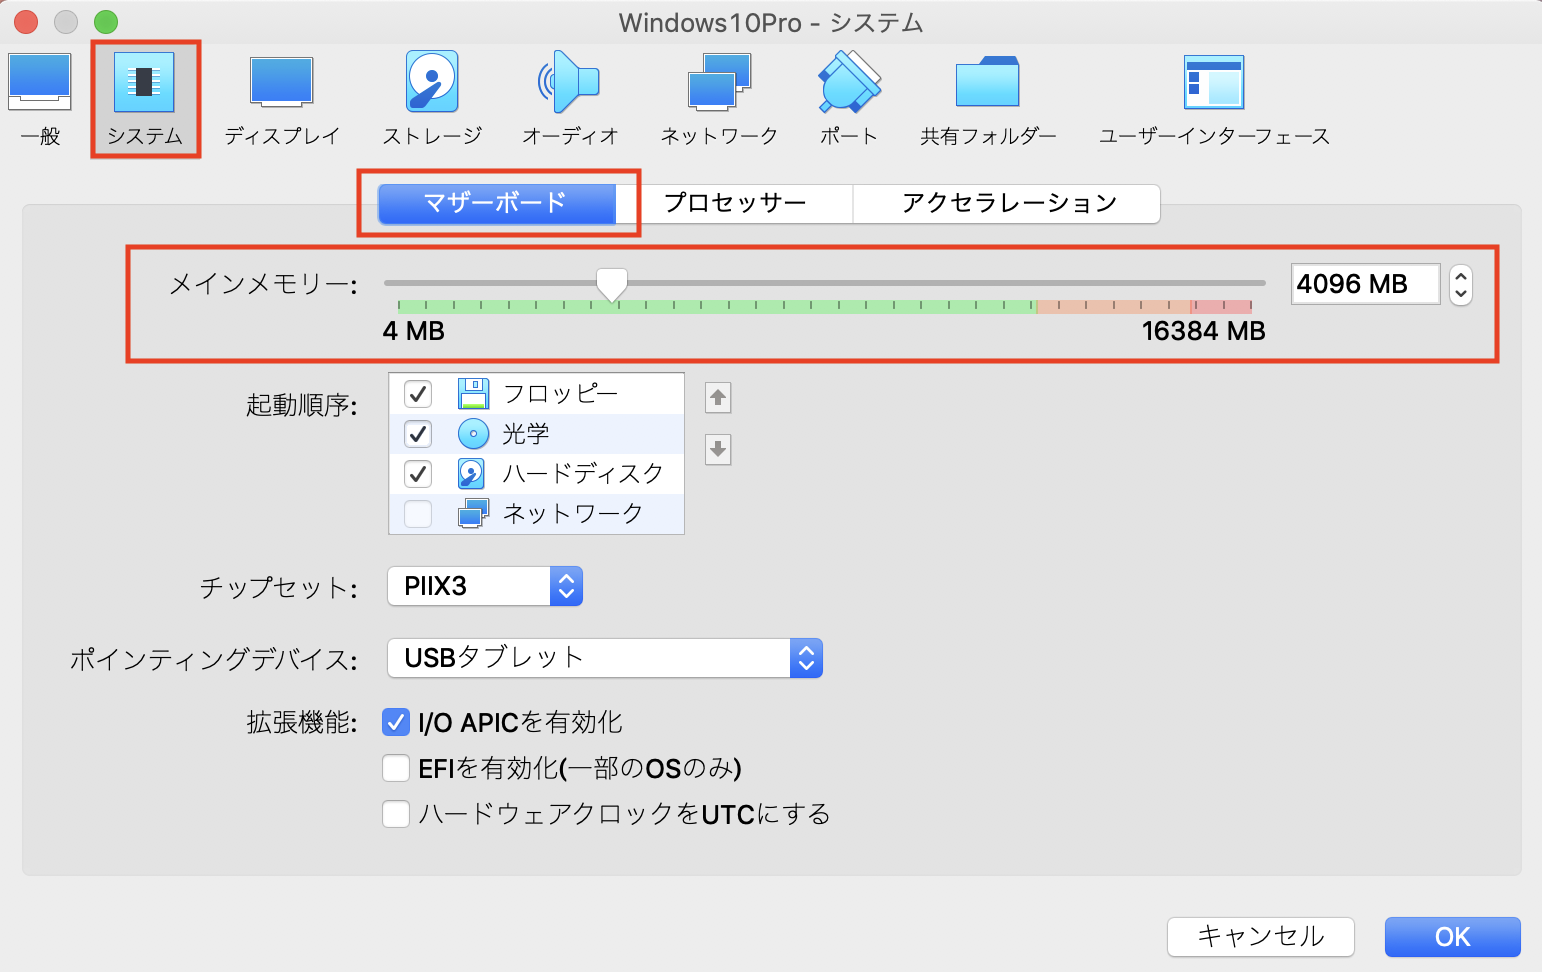This screenshot has width=1542, height=972.
Task: Check ネットワーク in boot order list
Action: pyautogui.click(x=418, y=513)
